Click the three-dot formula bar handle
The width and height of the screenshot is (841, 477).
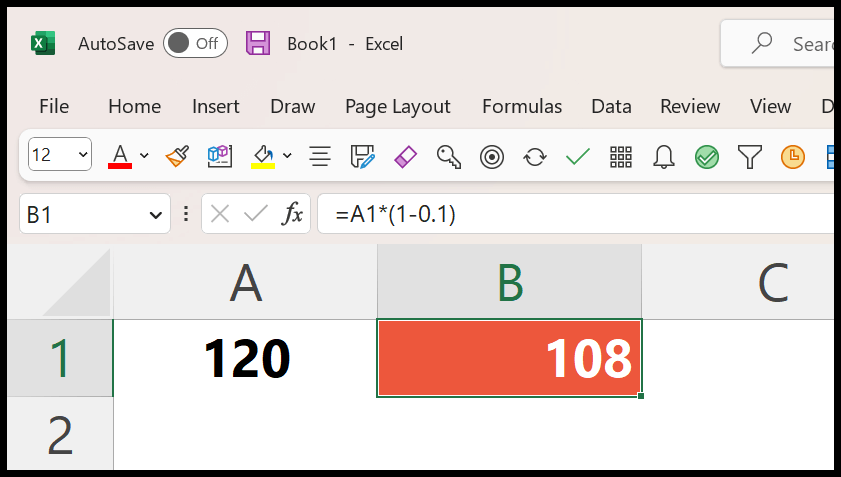(x=186, y=214)
